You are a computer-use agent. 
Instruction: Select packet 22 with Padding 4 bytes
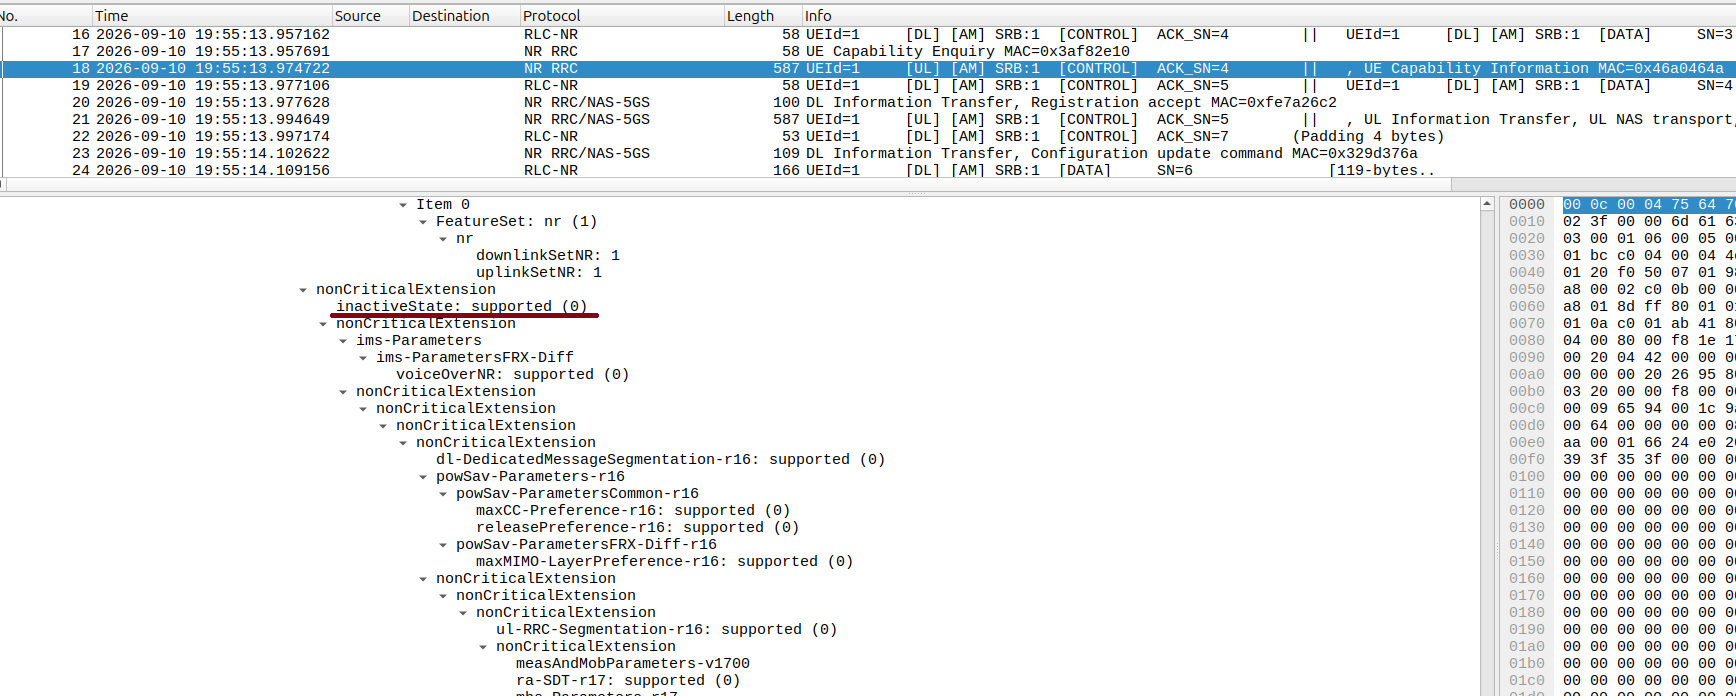coord(868,137)
